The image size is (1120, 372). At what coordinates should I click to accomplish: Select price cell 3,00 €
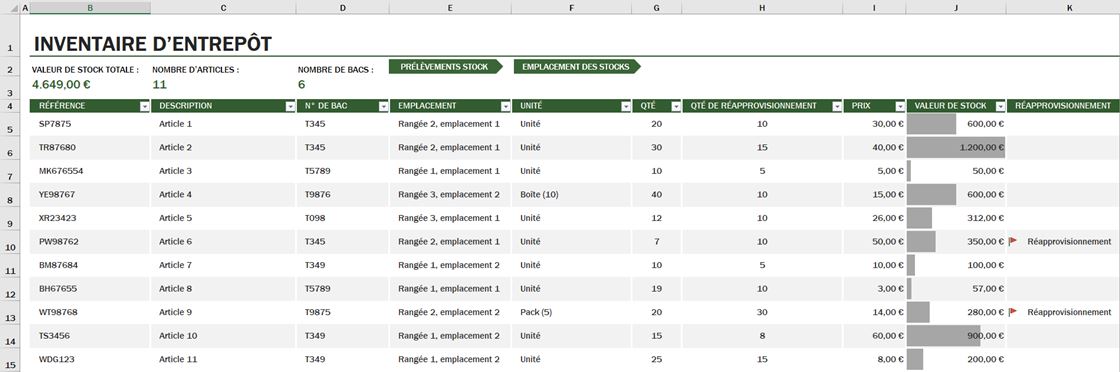tap(874, 288)
